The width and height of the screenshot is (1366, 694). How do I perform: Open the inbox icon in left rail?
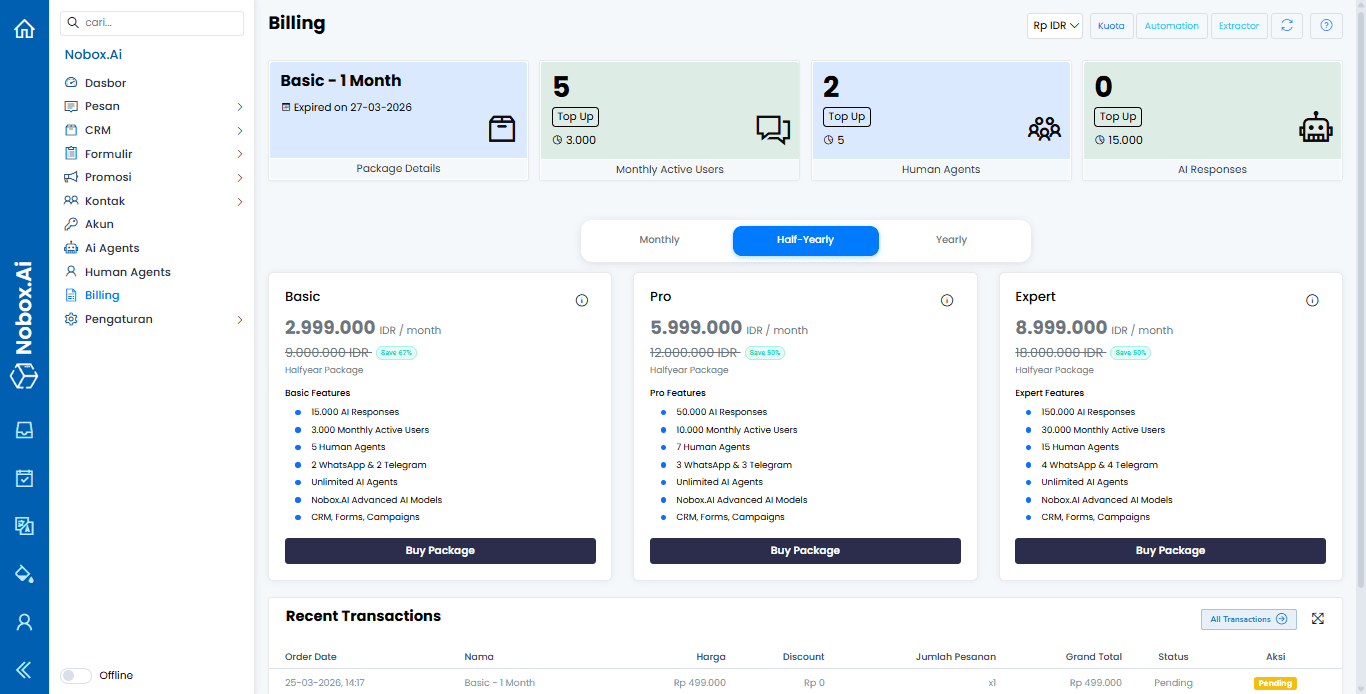pyautogui.click(x=24, y=430)
